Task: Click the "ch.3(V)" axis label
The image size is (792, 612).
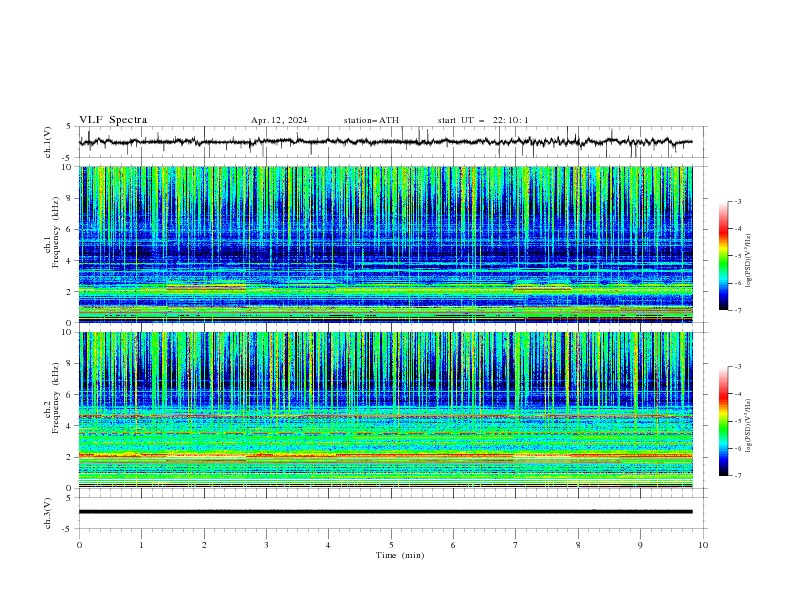Action: tap(48, 513)
